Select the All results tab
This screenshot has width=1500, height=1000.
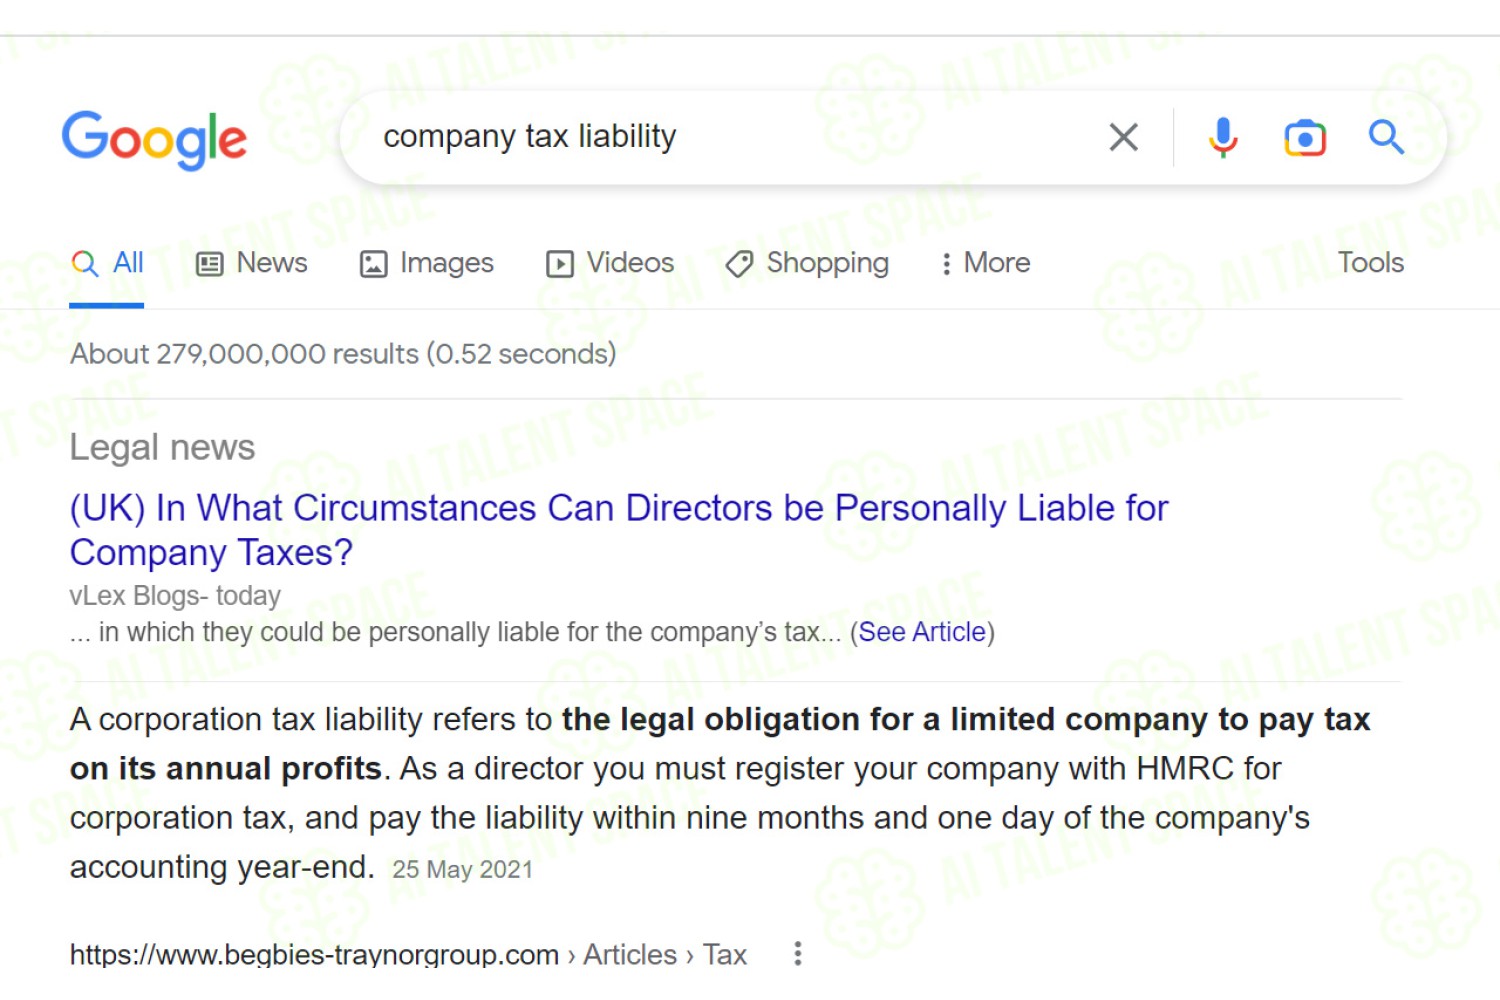click(x=108, y=263)
